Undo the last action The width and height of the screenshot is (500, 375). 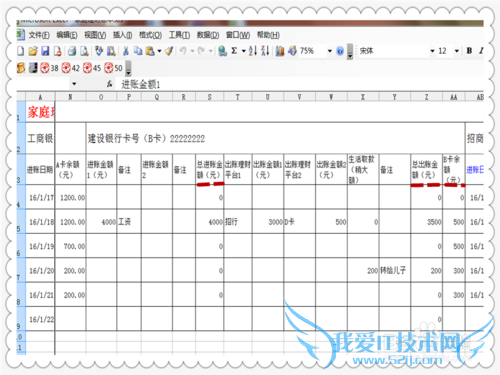click(183, 51)
